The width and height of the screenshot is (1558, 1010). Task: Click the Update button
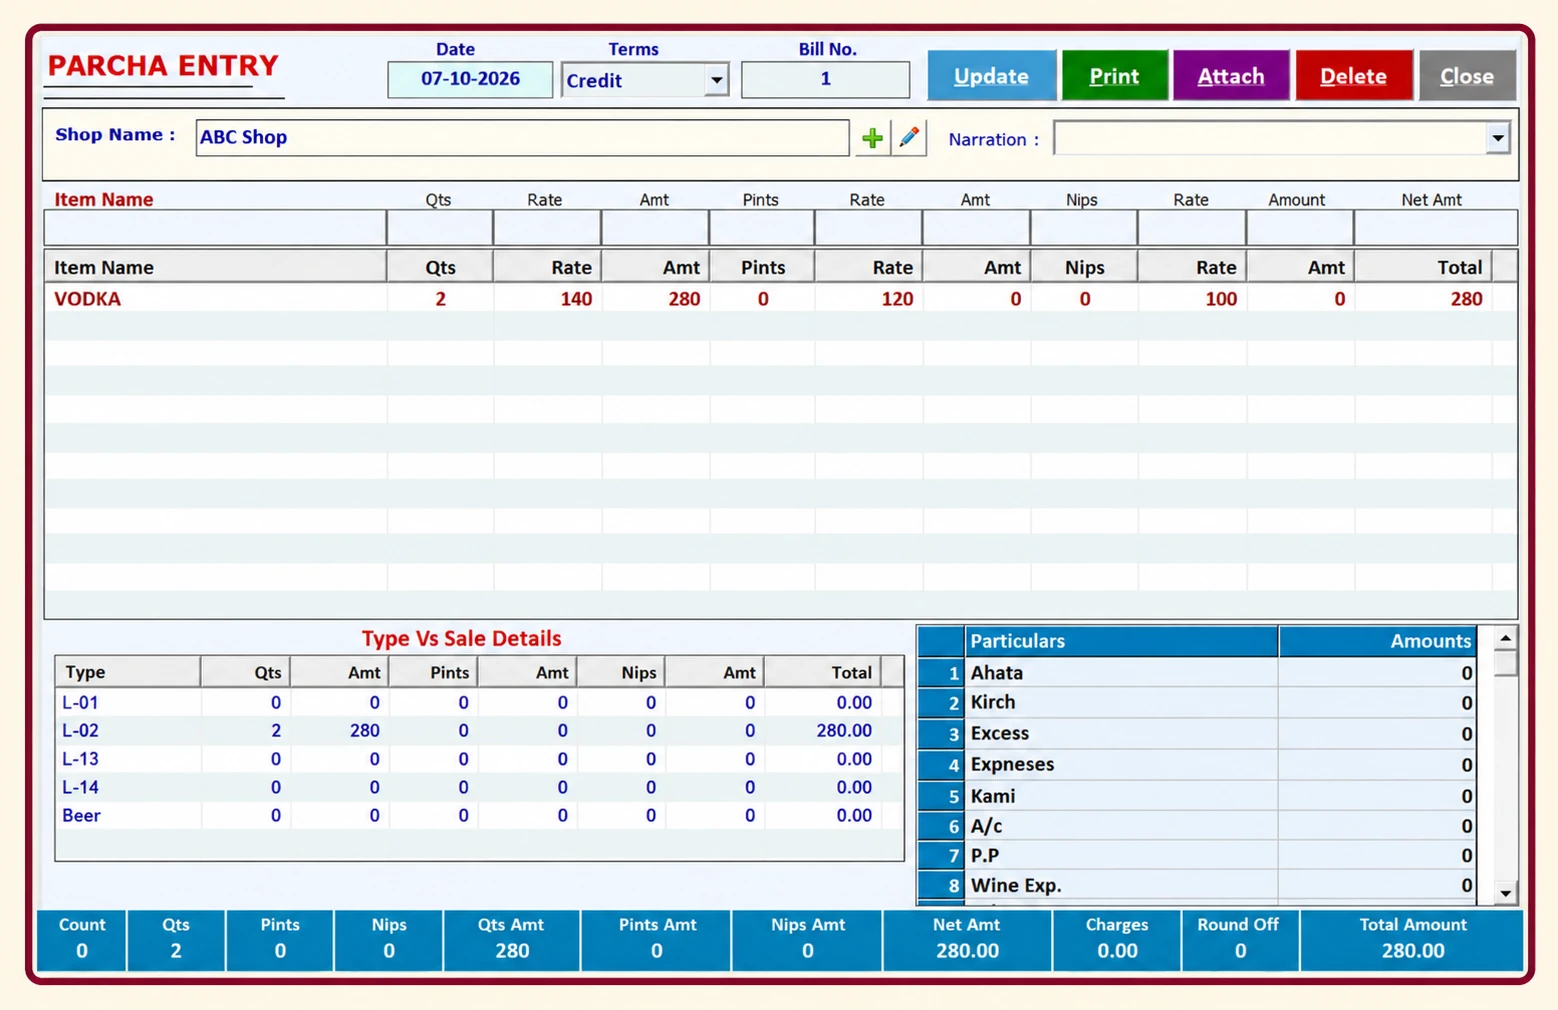991,76
